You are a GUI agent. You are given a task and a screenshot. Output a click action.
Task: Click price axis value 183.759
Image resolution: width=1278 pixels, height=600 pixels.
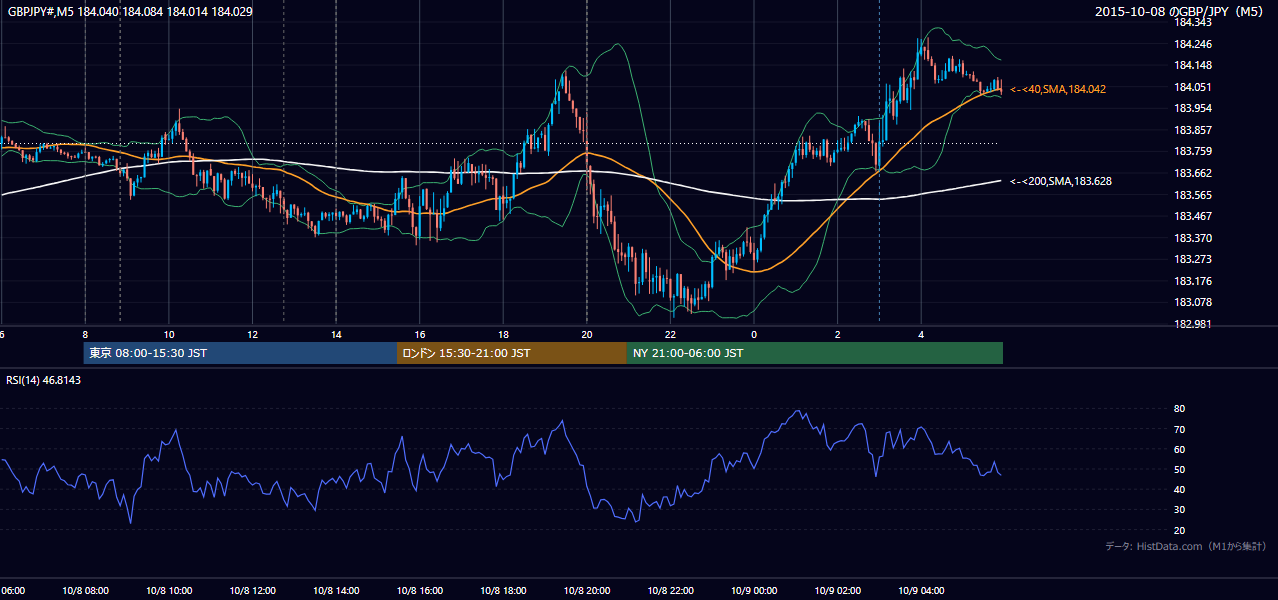[x=1192, y=152]
